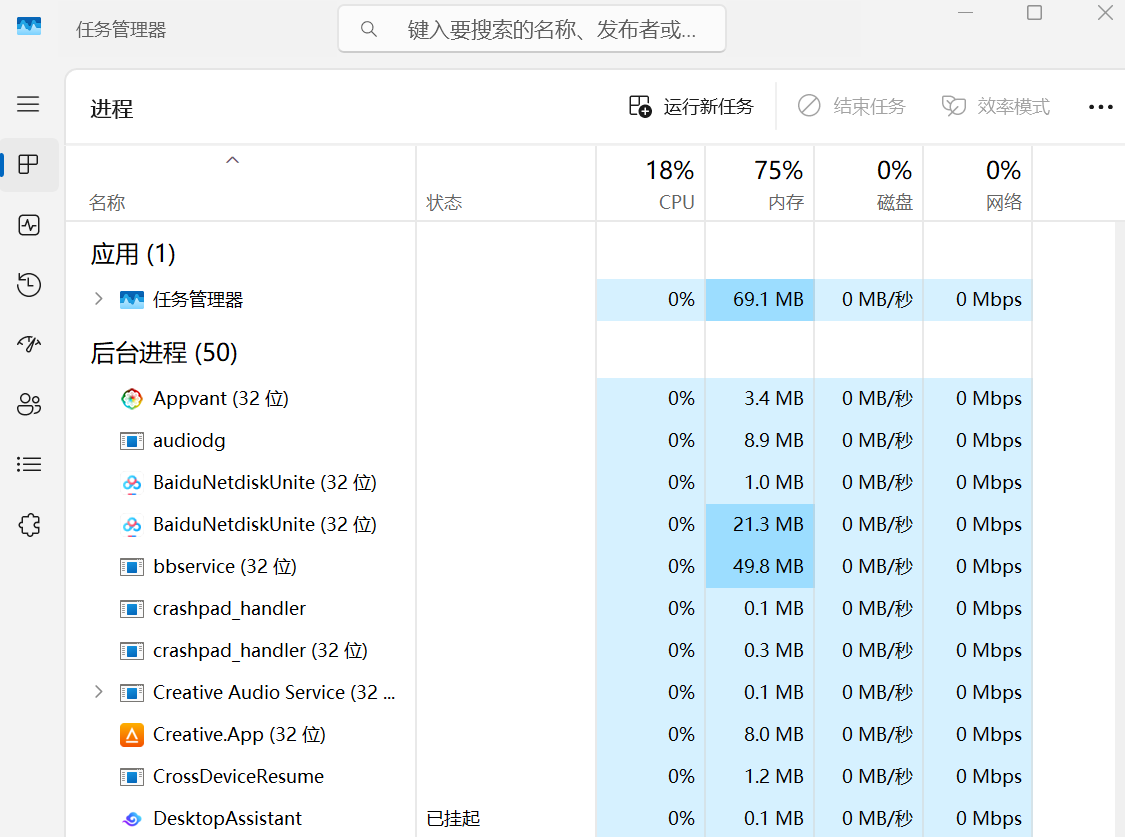
Task: Open the App history page icon
Action: [x=29, y=285]
